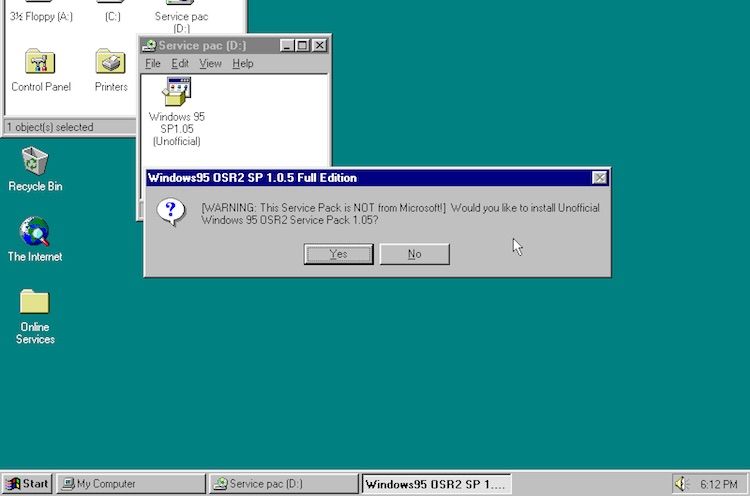Switch to My Computer taskbar button

coord(131,484)
